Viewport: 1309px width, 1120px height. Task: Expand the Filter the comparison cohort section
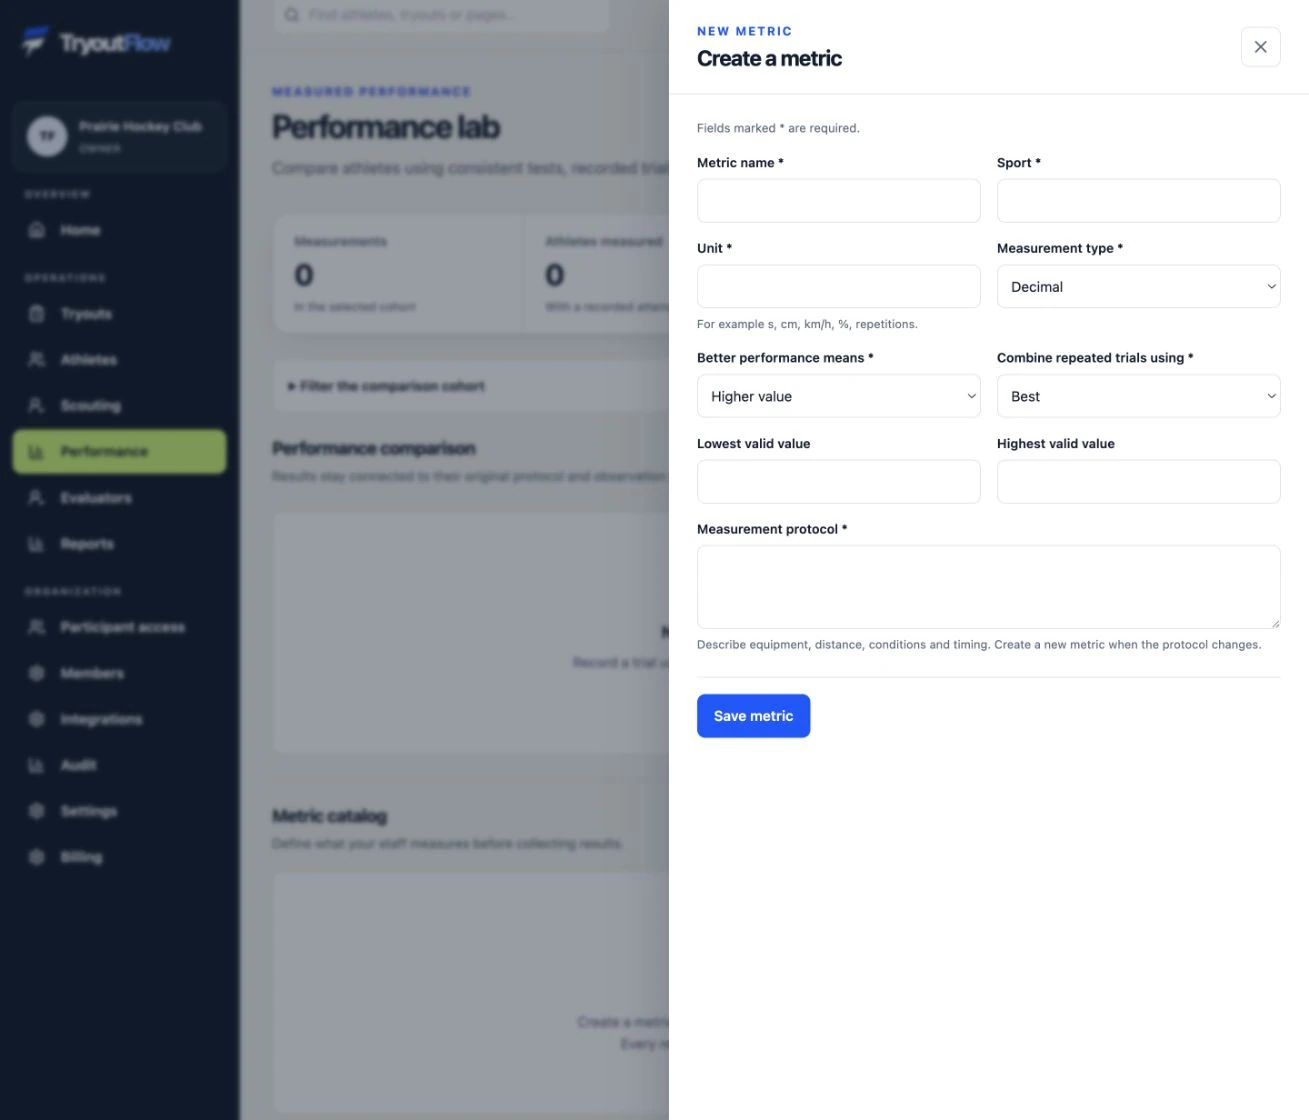coord(386,386)
